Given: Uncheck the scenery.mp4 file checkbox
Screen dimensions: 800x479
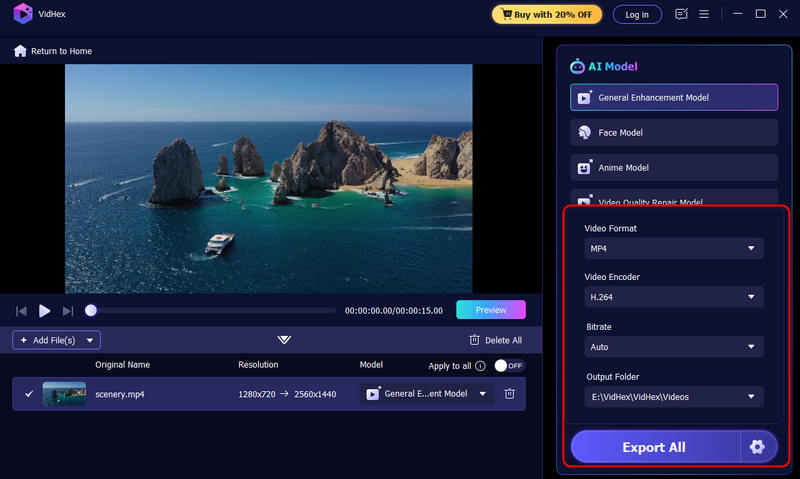Looking at the screenshot, I should point(28,394).
